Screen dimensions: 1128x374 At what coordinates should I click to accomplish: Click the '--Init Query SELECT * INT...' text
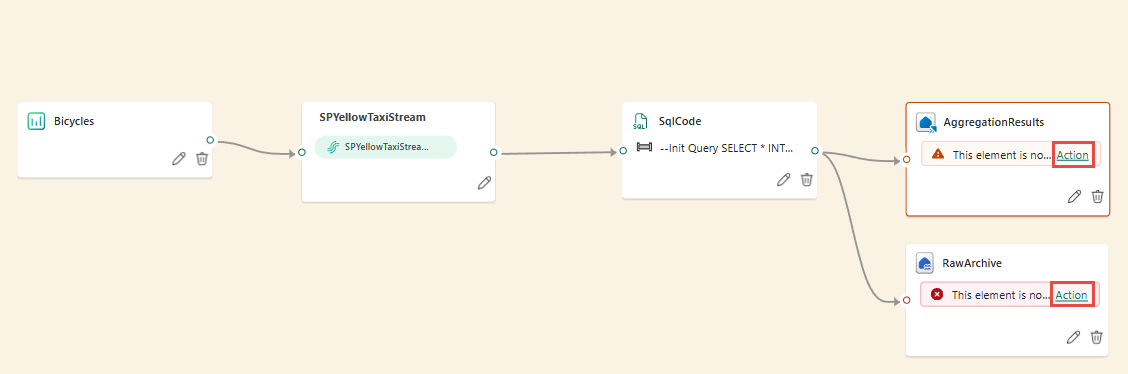[x=727, y=149]
